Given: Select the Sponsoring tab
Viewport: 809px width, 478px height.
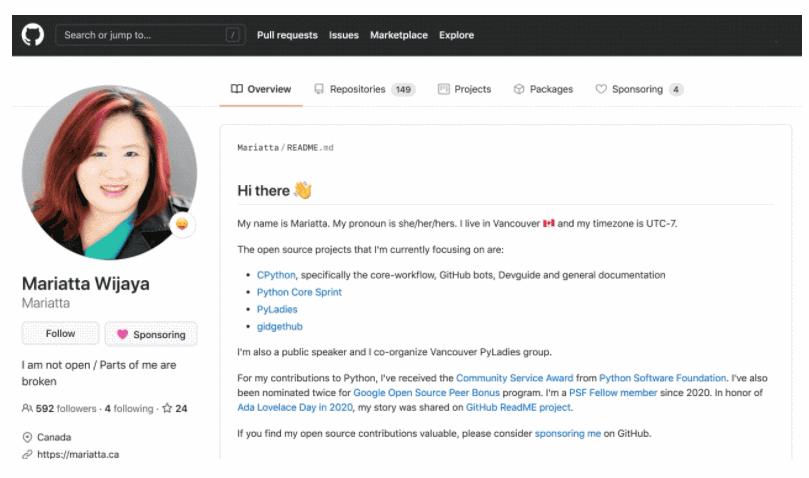Looking at the screenshot, I should 639,89.
